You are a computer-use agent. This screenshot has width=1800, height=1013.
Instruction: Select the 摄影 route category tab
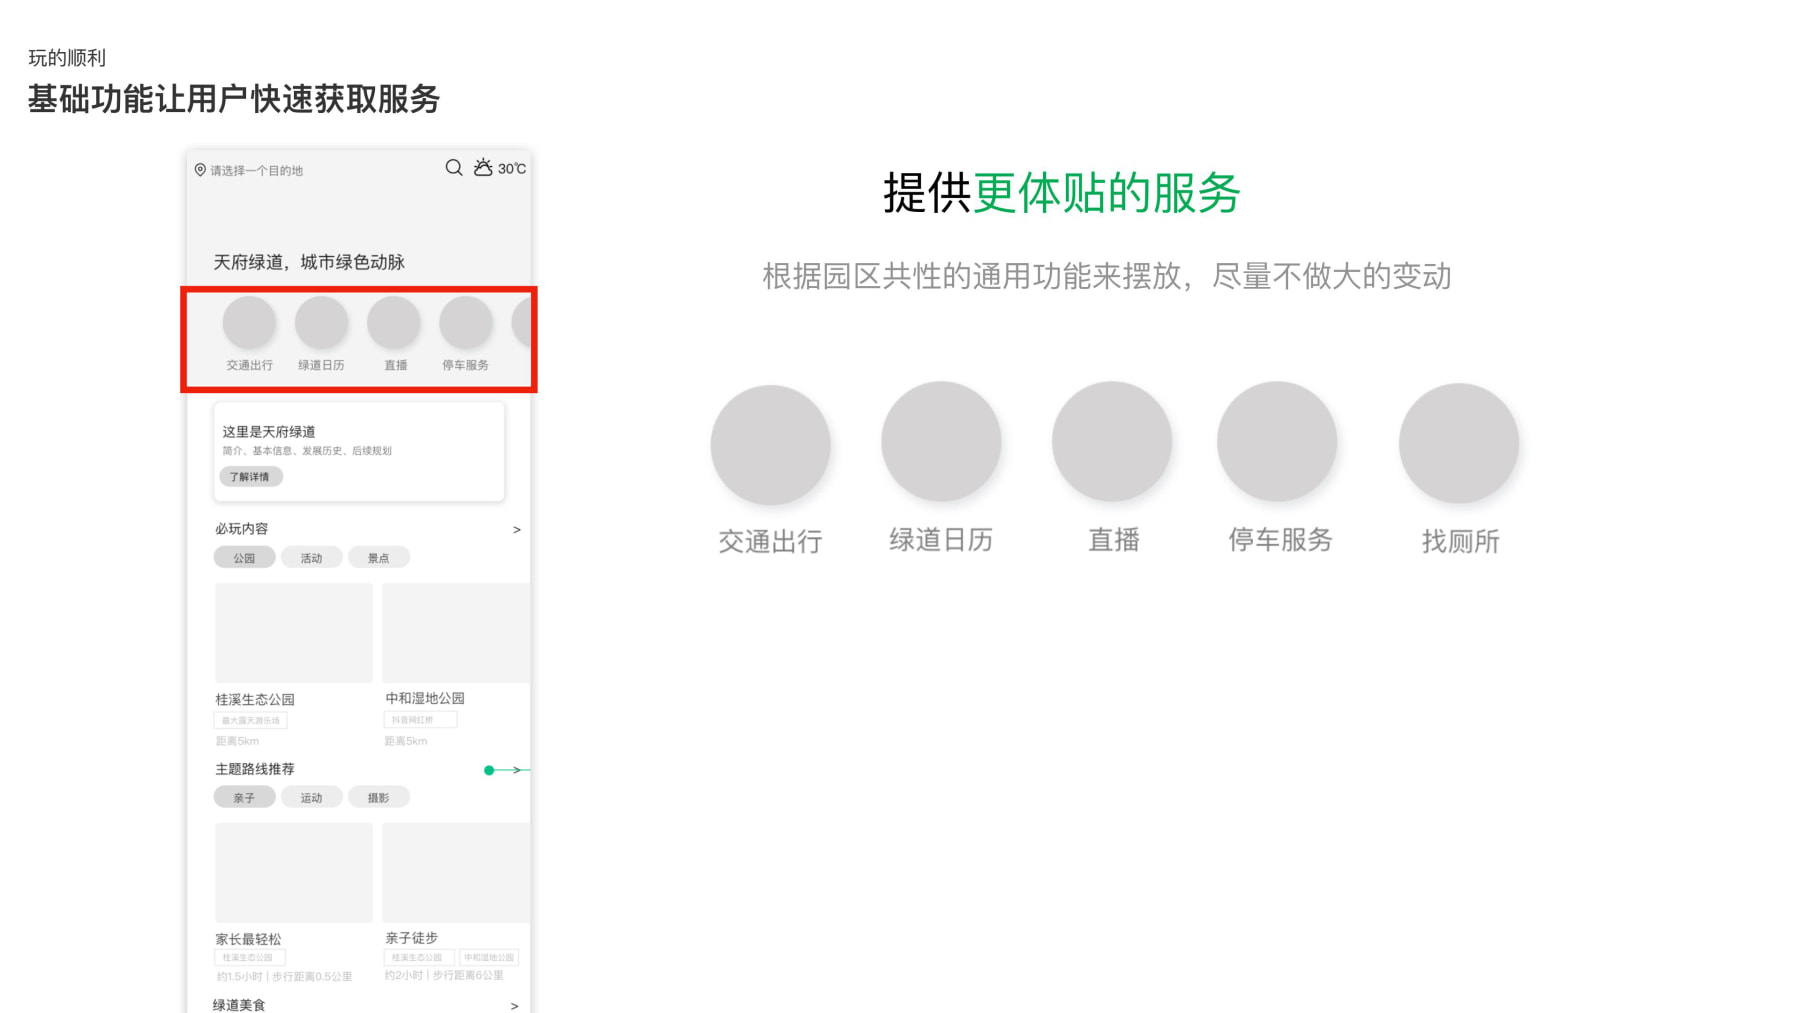[380, 797]
